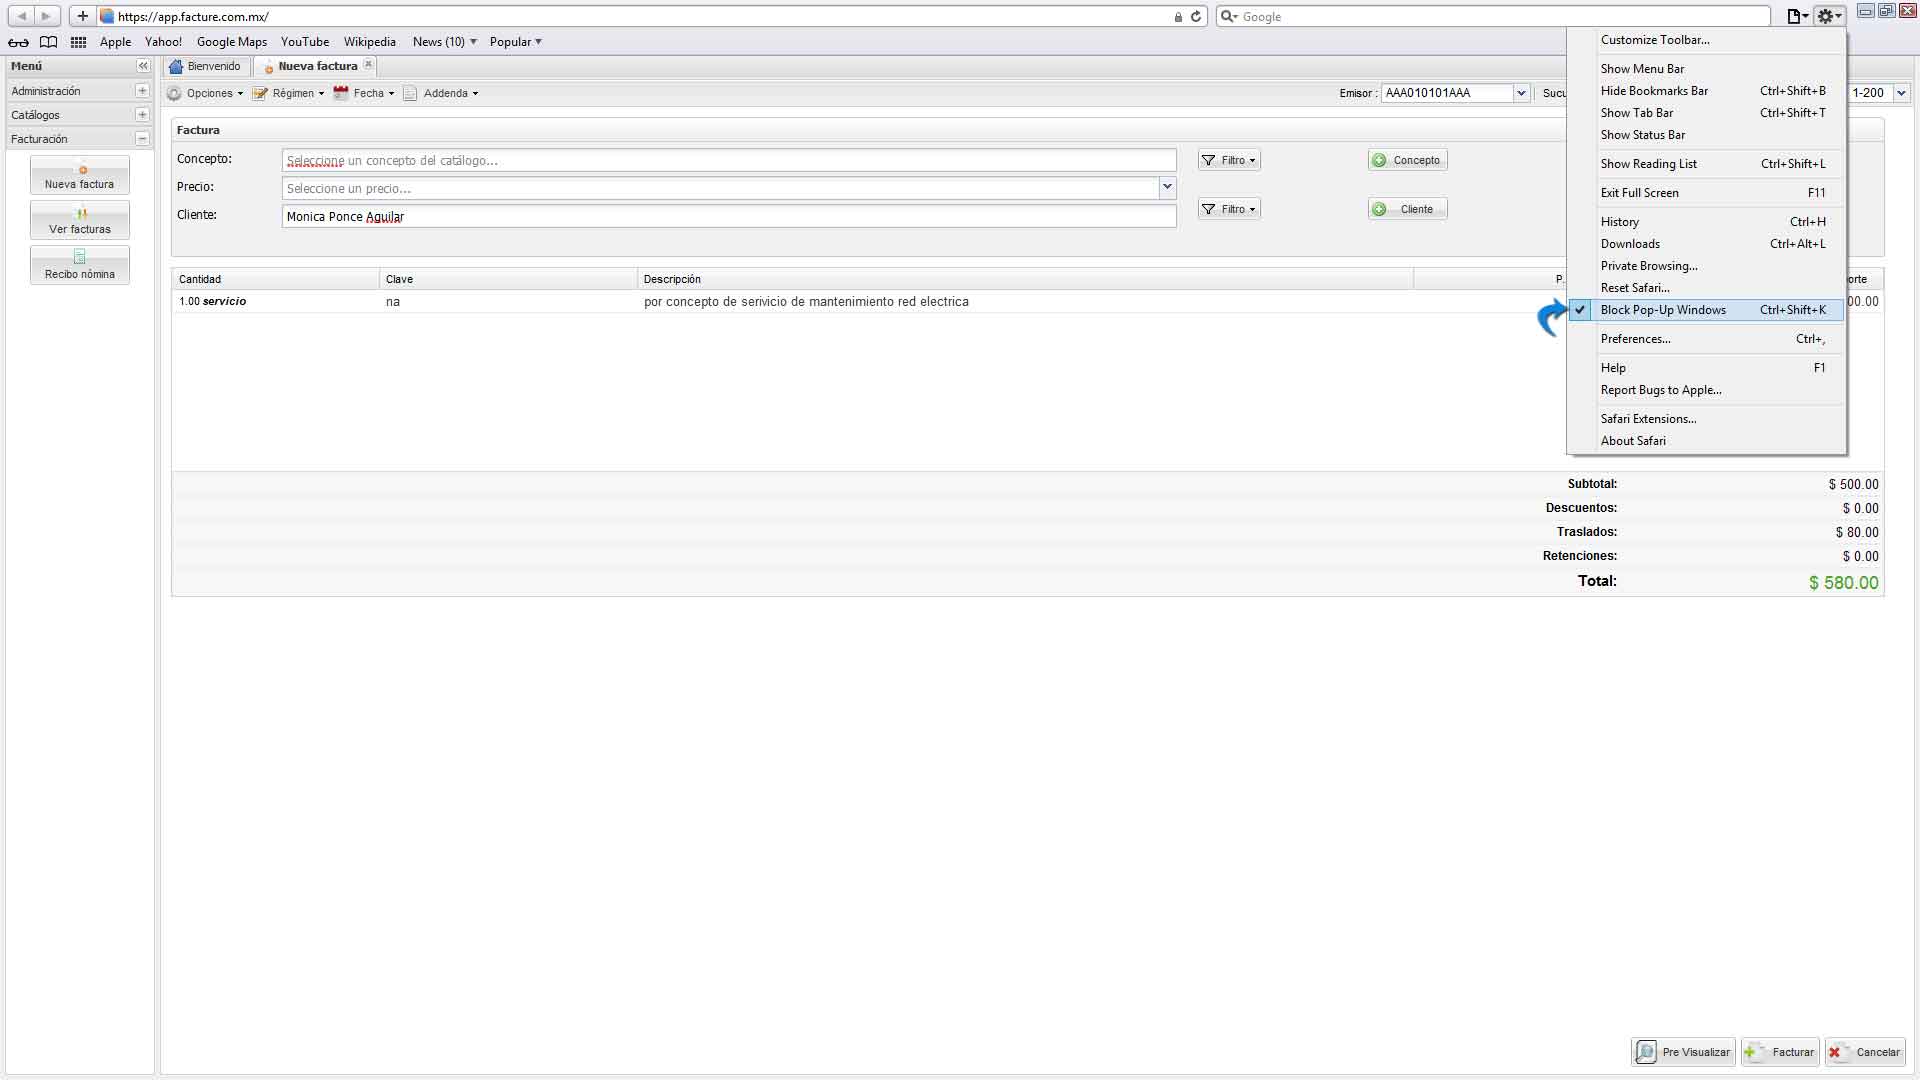The image size is (1920, 1080).
Task: Click the Top Sites grid icon
Action: [x=78, y=42]
